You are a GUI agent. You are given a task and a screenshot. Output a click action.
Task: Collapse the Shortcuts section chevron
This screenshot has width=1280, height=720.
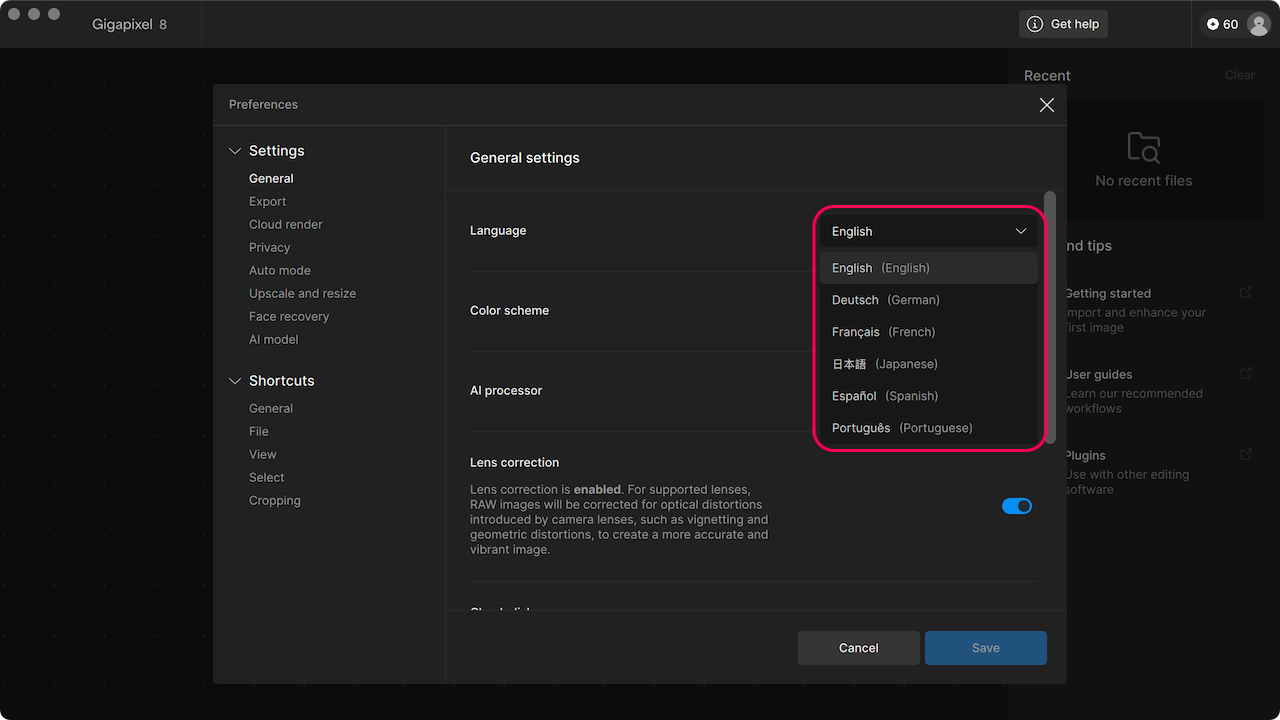coord(235,381)
